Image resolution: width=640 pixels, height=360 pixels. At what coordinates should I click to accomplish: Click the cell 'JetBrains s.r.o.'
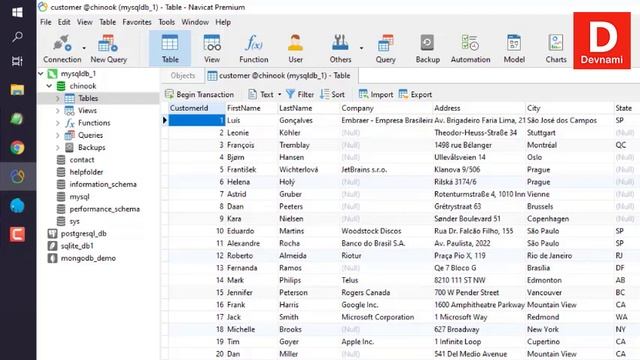coord(386,169)
